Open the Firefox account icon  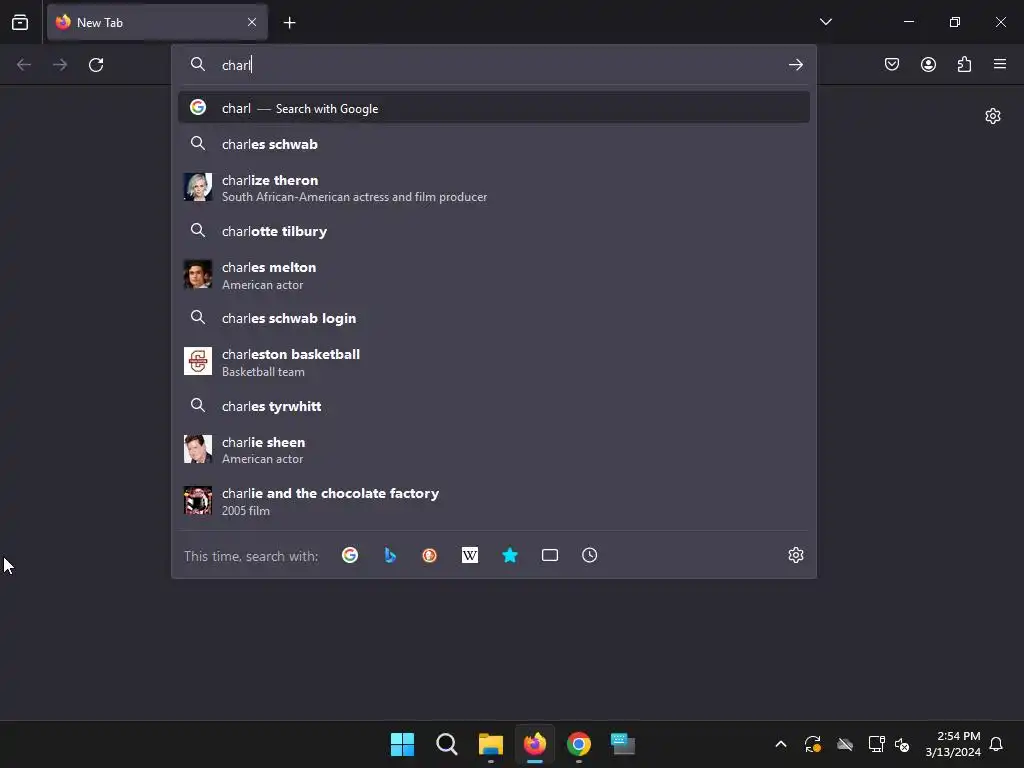[x=928, y=64]
